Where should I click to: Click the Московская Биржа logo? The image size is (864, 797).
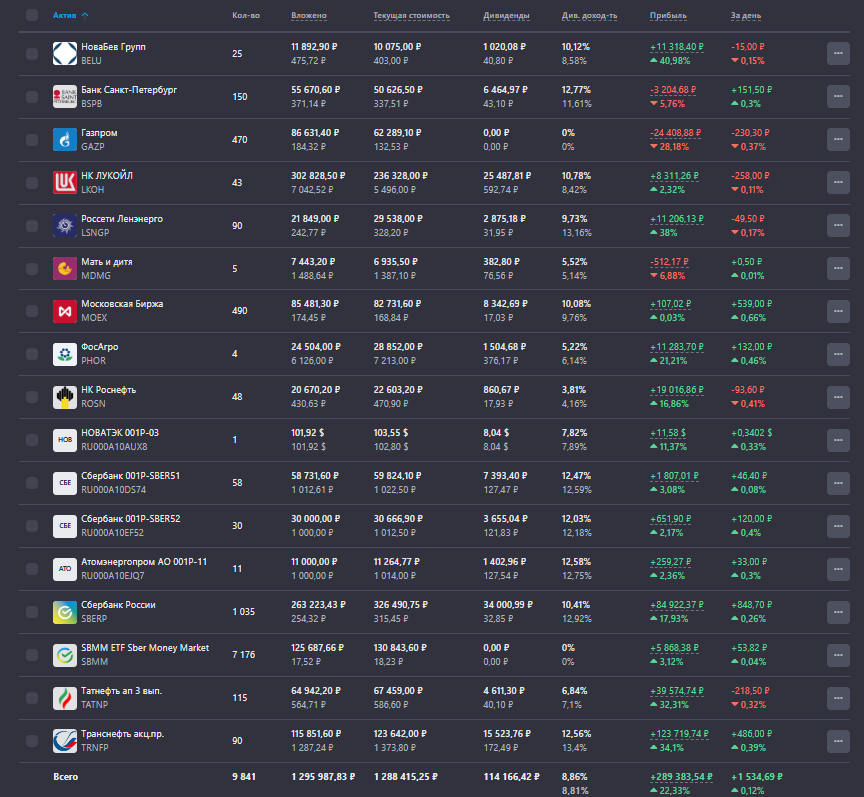[65, 311]
